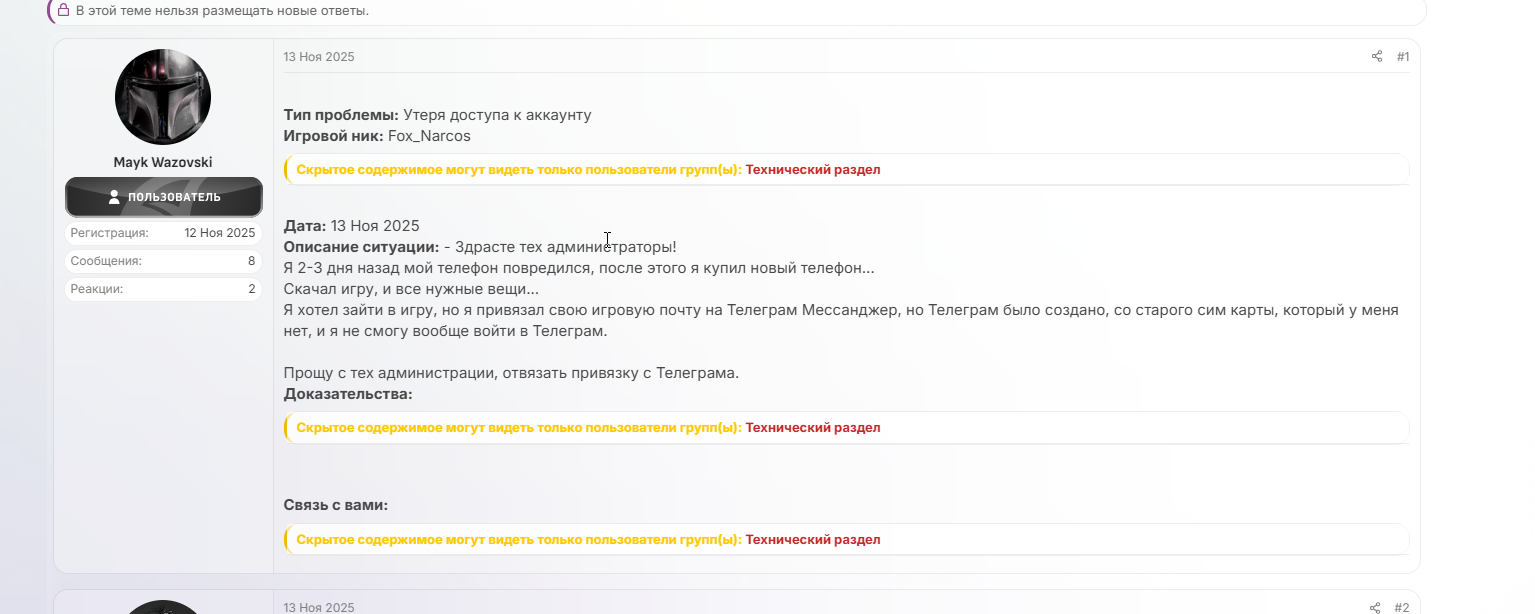Click the hidden content notice under Связь с вами

[588, 540]
